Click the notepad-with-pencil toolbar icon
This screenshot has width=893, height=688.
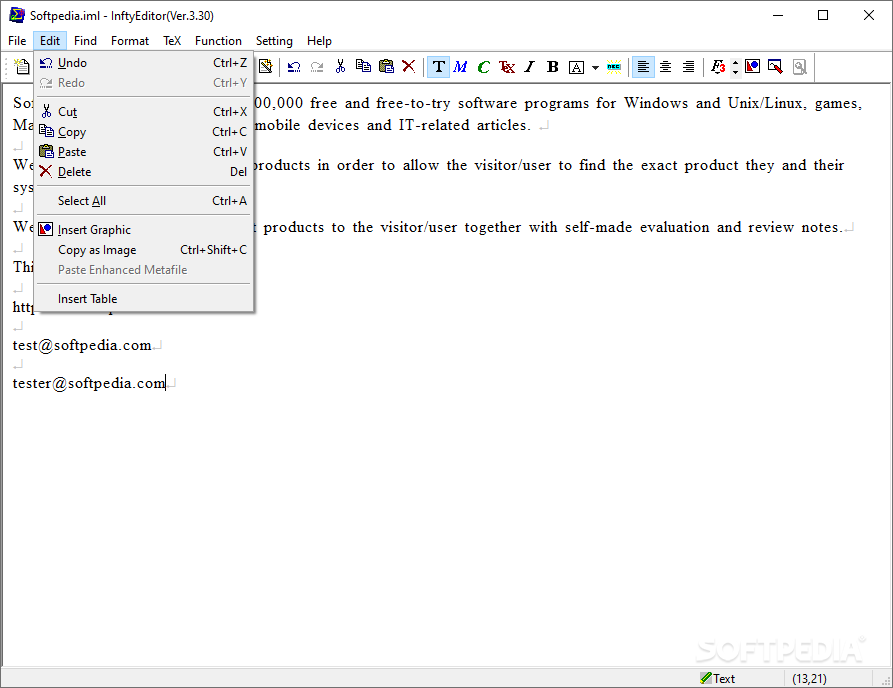tap(265, 67)
